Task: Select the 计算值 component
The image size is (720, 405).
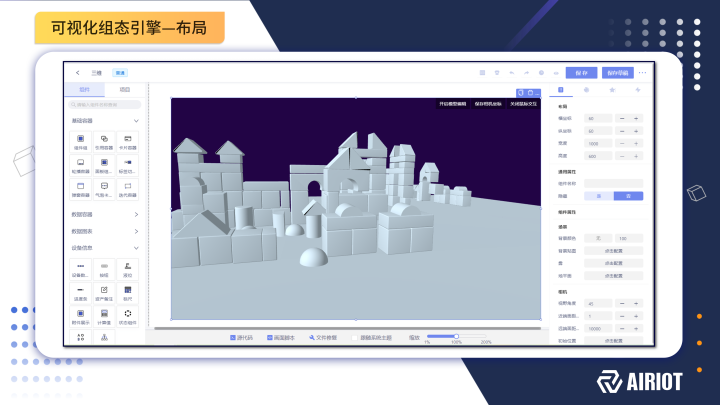Action: point(104,317)
